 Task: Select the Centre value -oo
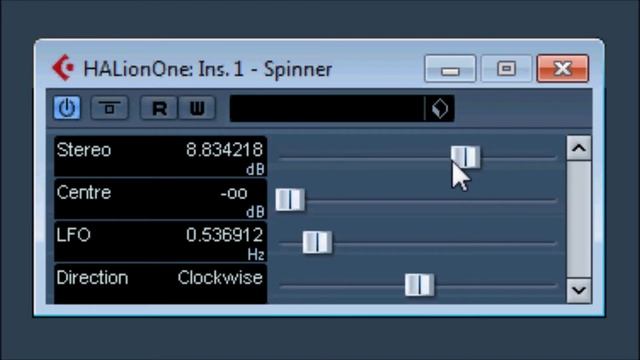[x=234, y=193]
